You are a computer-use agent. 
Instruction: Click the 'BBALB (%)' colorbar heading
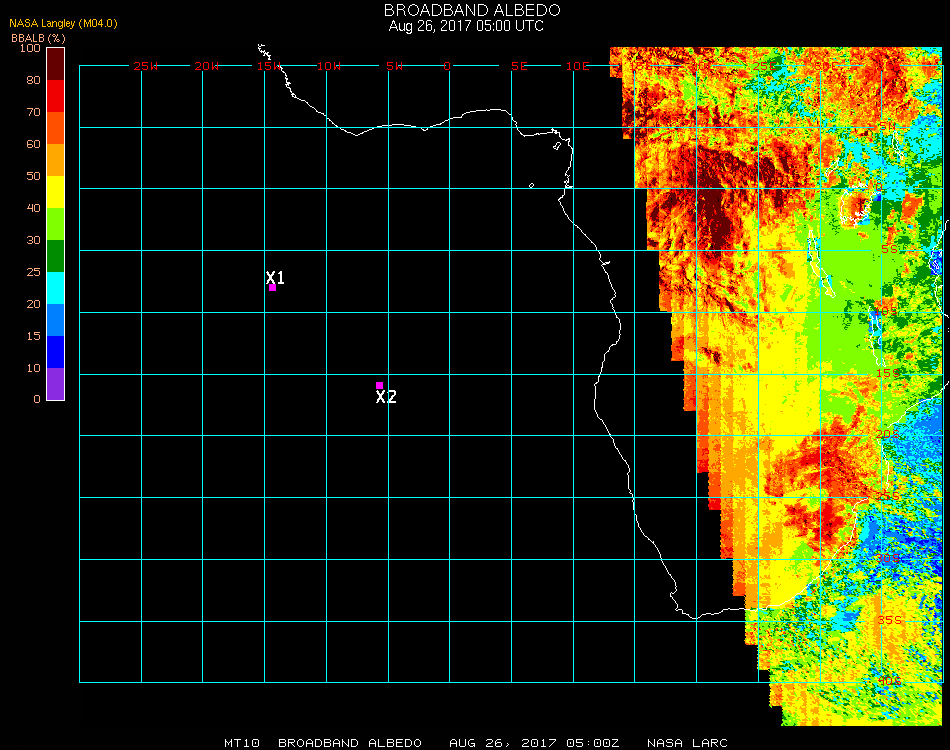point(38,38)
